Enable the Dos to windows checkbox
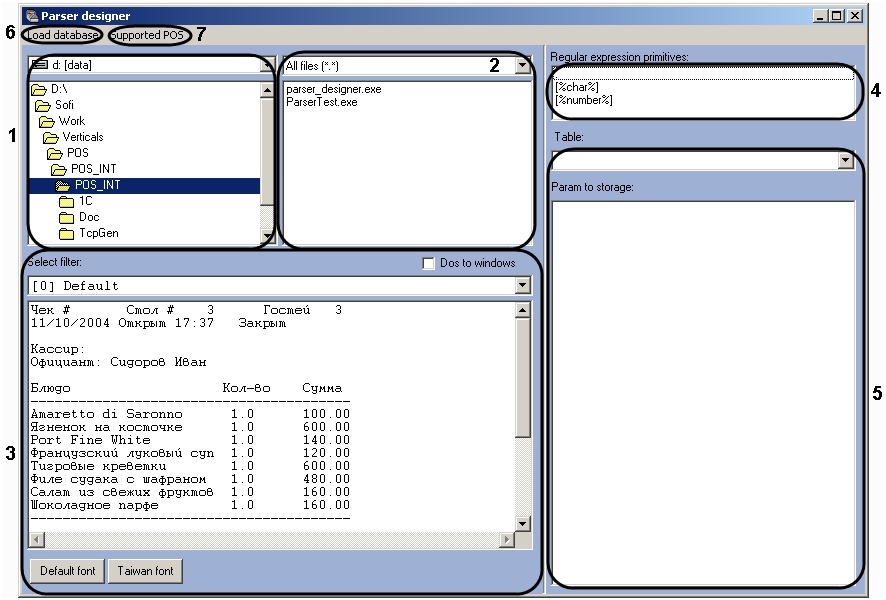This screenshot has height=600, width=886. click(x=429, y=263)
